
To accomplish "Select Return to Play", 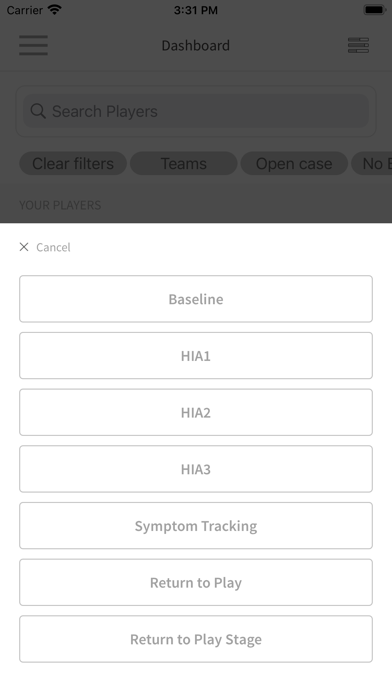I will click(x=196, y=582).
